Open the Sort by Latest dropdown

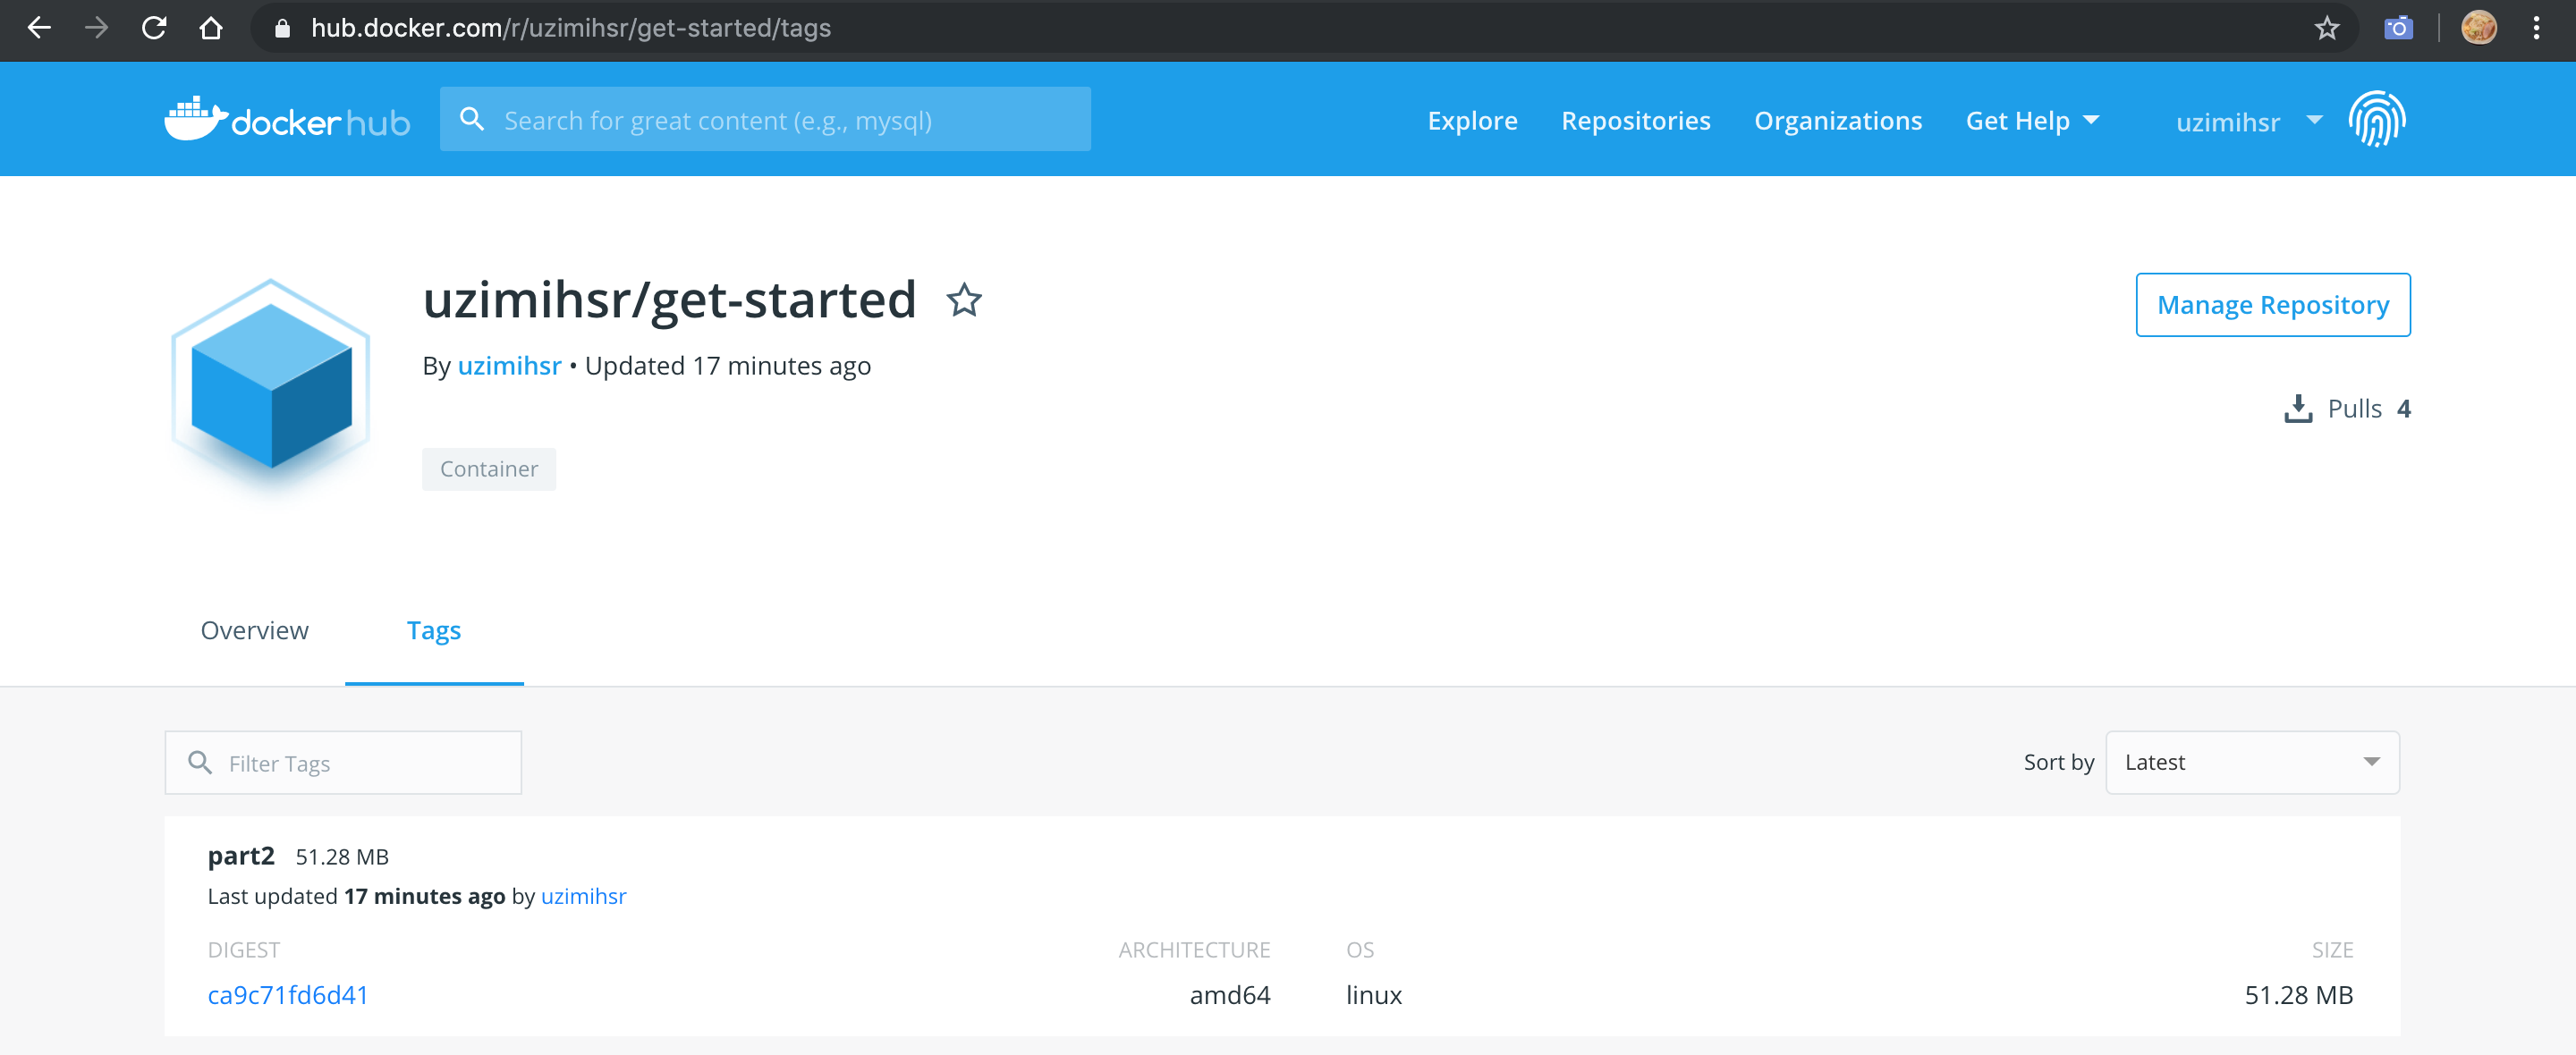(x=2252, y=763)
